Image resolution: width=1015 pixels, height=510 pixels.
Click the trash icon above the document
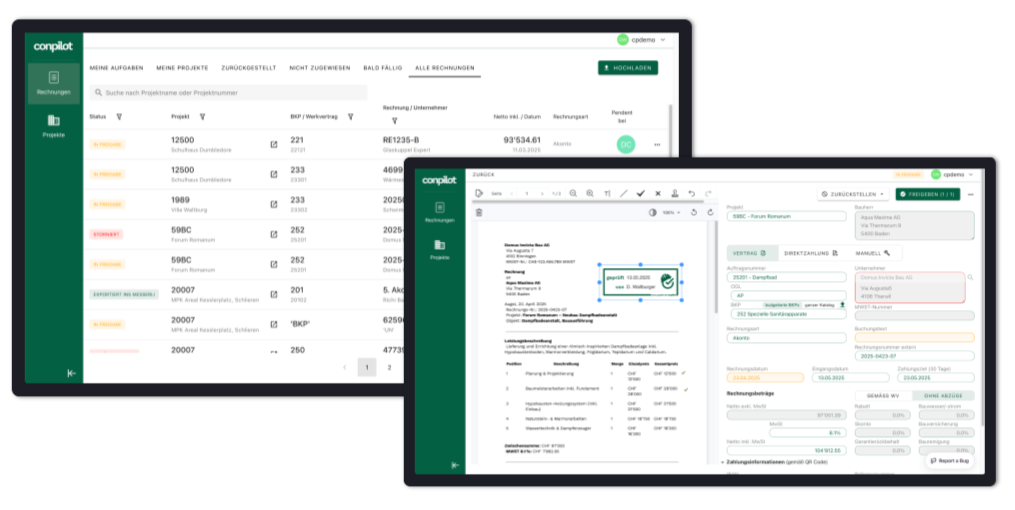pyautogui.click(x=479, y=212)
